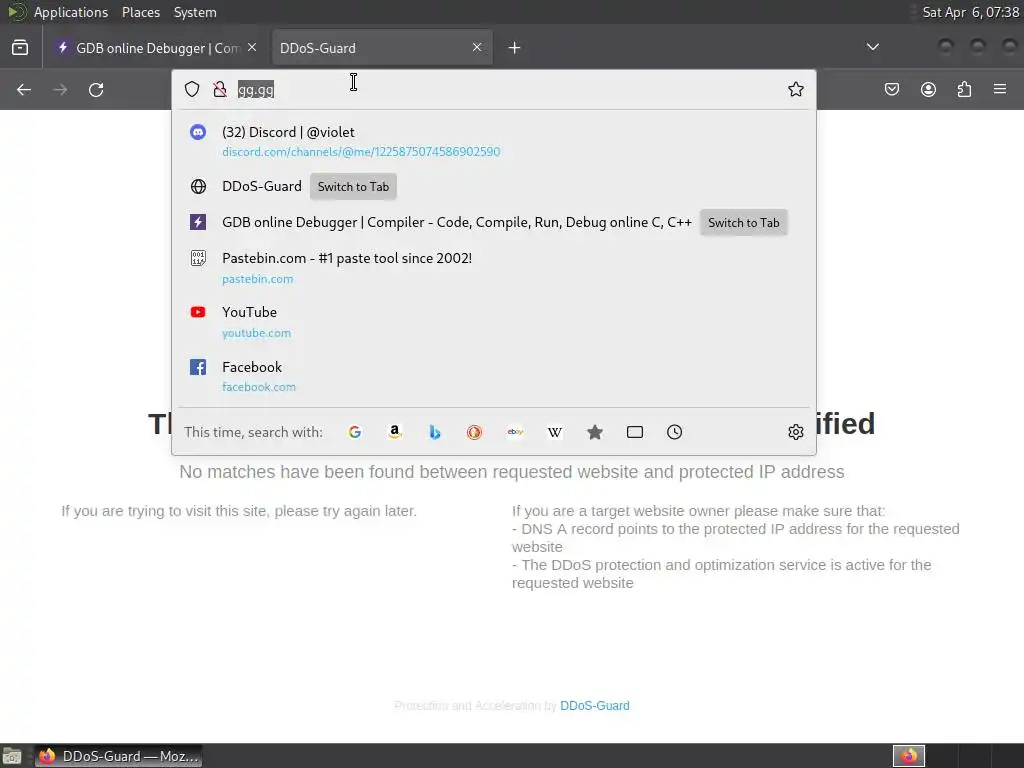Click the clock showing Sat Apr 6
This screenshot has width=1024, height=768.
pyautogui.click(x=970, y=12)
